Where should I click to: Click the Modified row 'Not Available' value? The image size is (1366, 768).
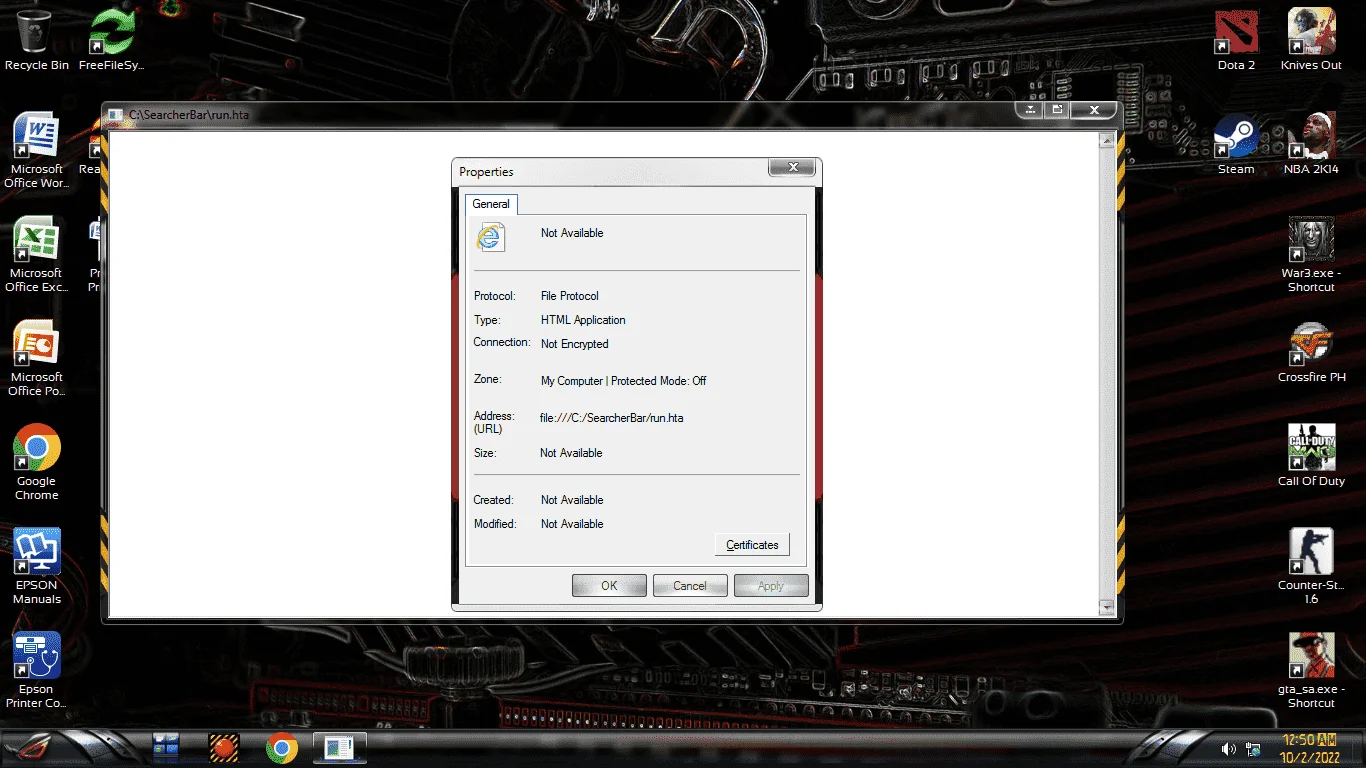point(572,524)
